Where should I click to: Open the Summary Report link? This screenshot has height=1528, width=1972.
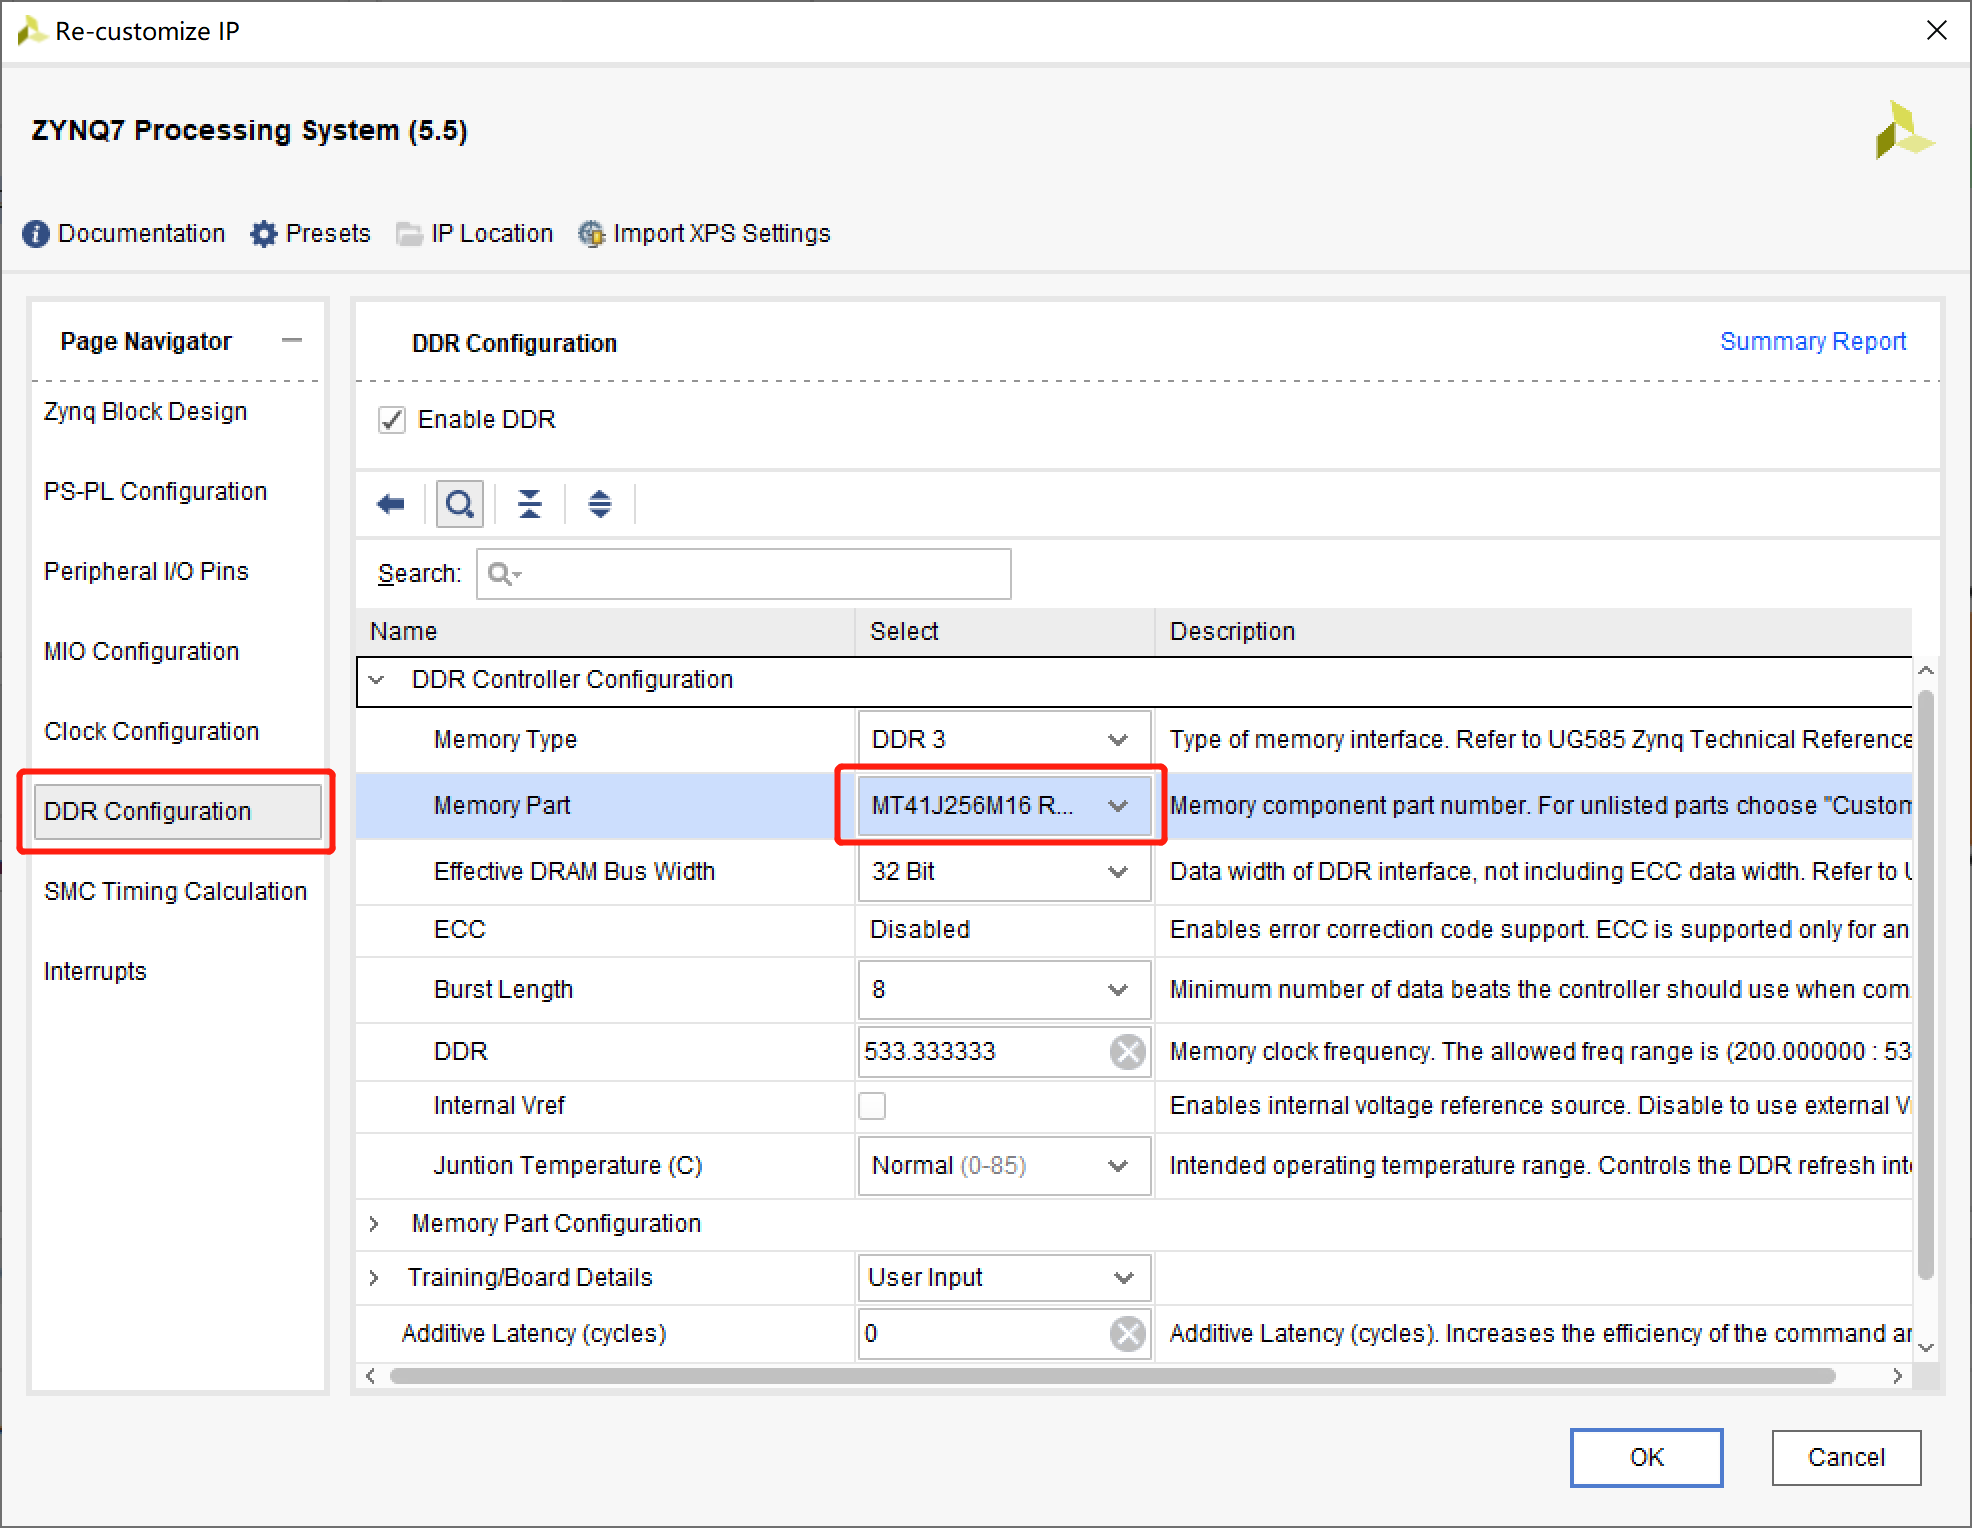click(1813, 342)
